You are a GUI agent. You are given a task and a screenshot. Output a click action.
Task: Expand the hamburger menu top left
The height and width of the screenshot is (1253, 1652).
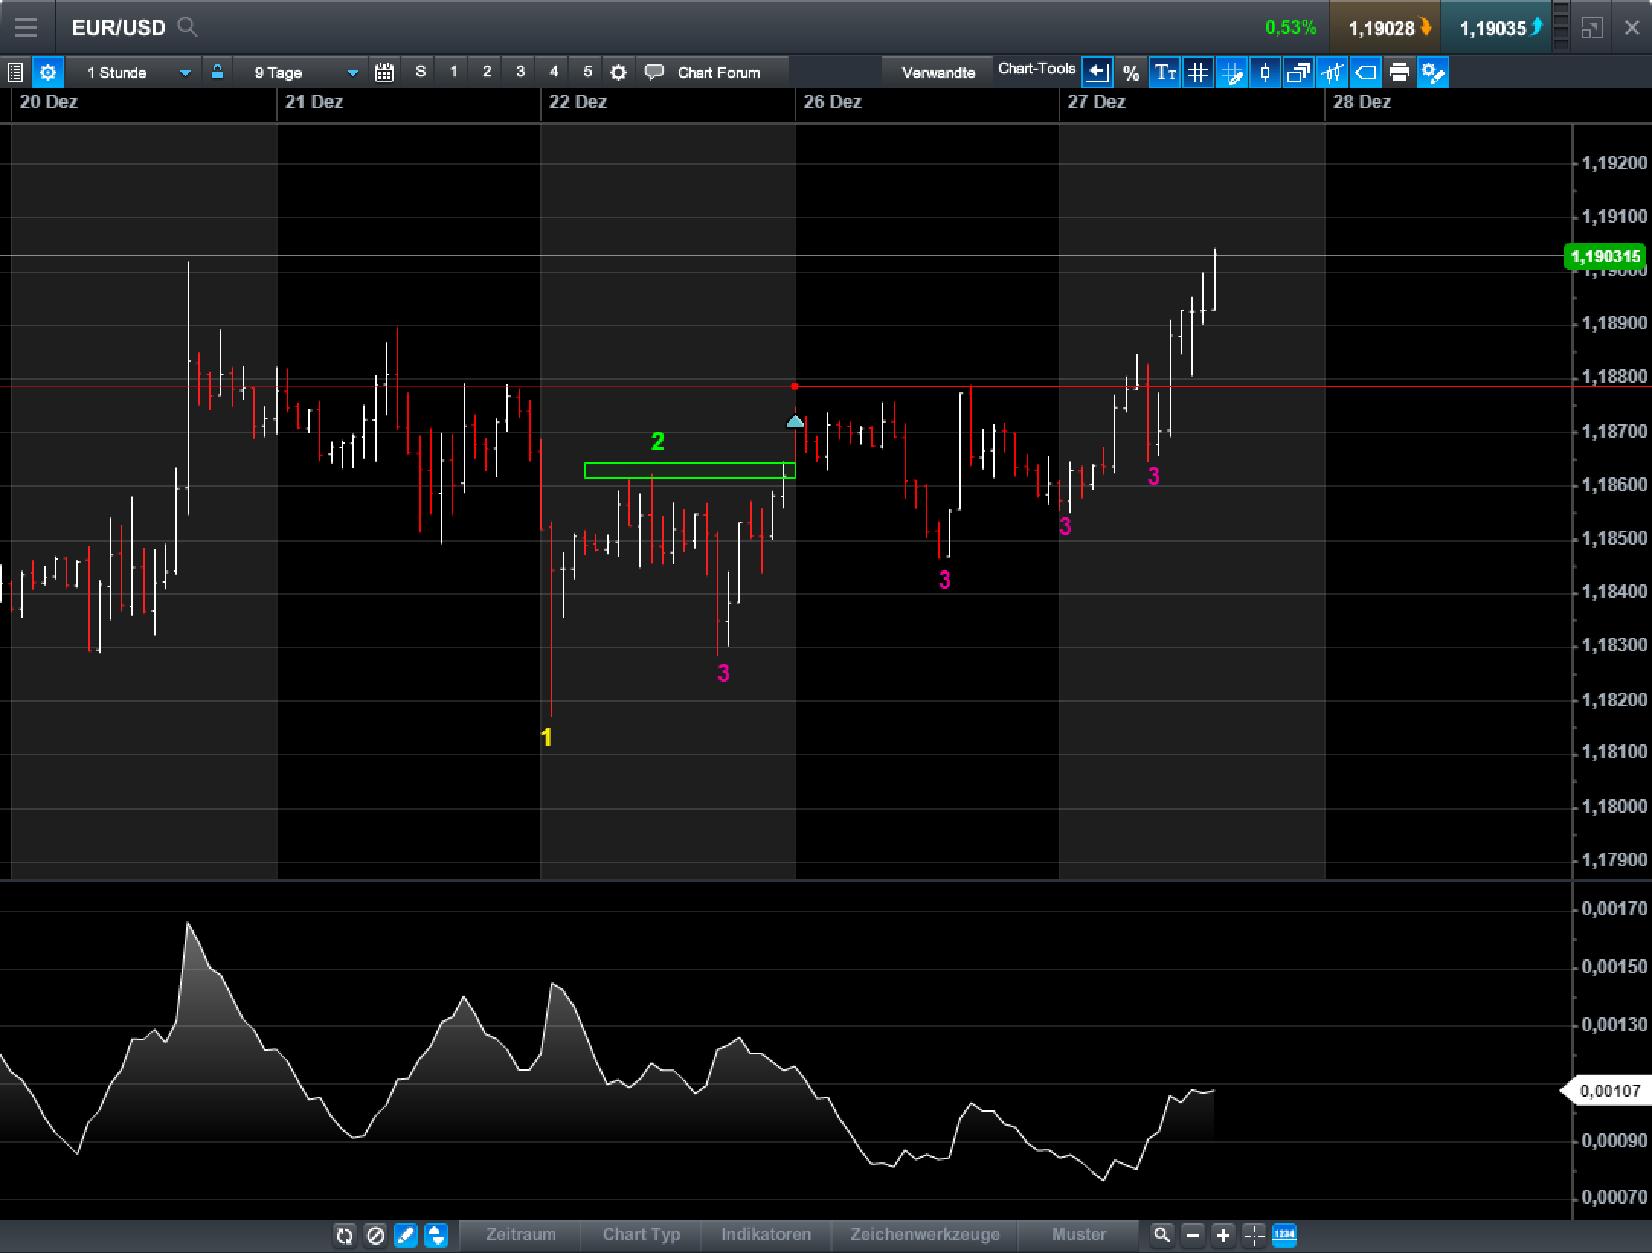click(x=25, y=27)
